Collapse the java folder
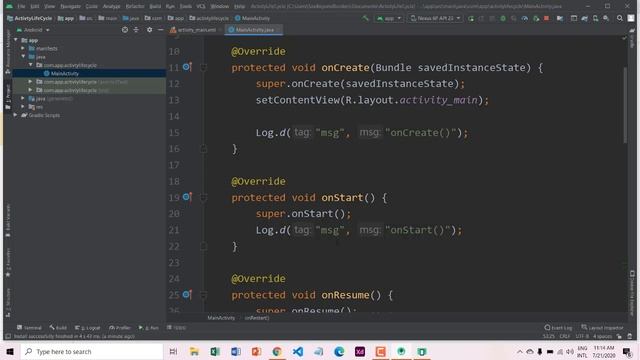640x360 pixels. point(23,56)
